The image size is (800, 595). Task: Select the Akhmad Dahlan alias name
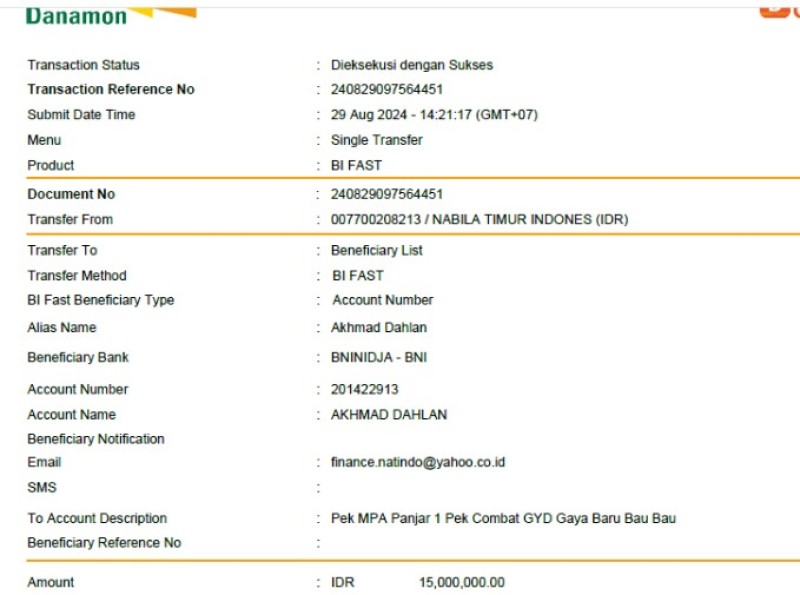[379, 327]
